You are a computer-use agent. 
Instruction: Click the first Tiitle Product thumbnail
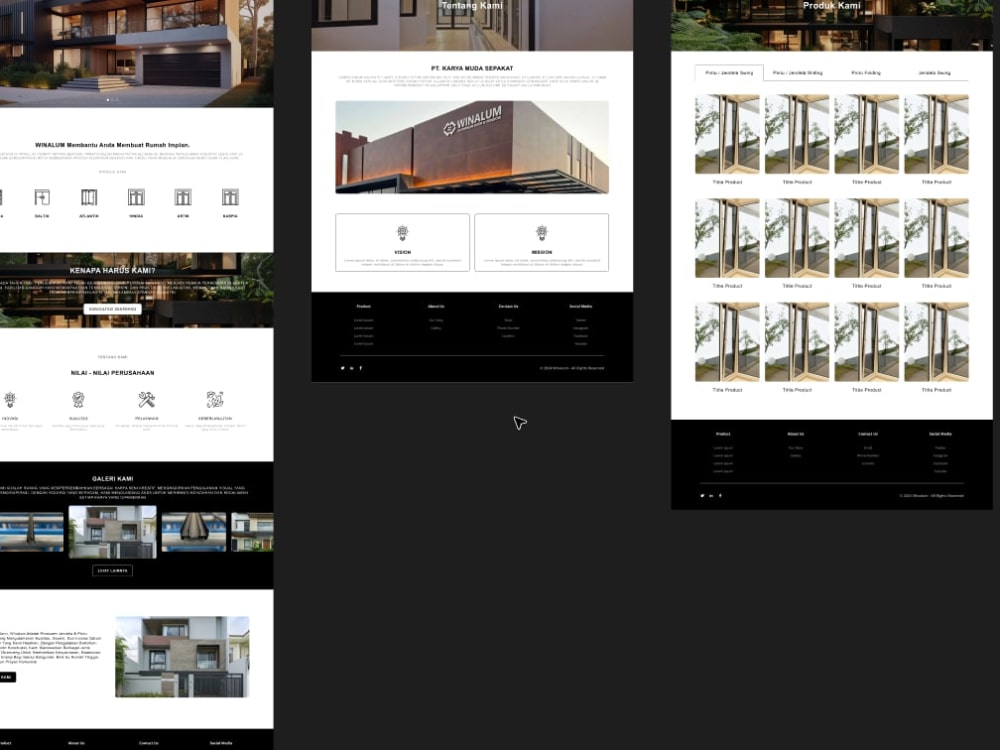725,133
